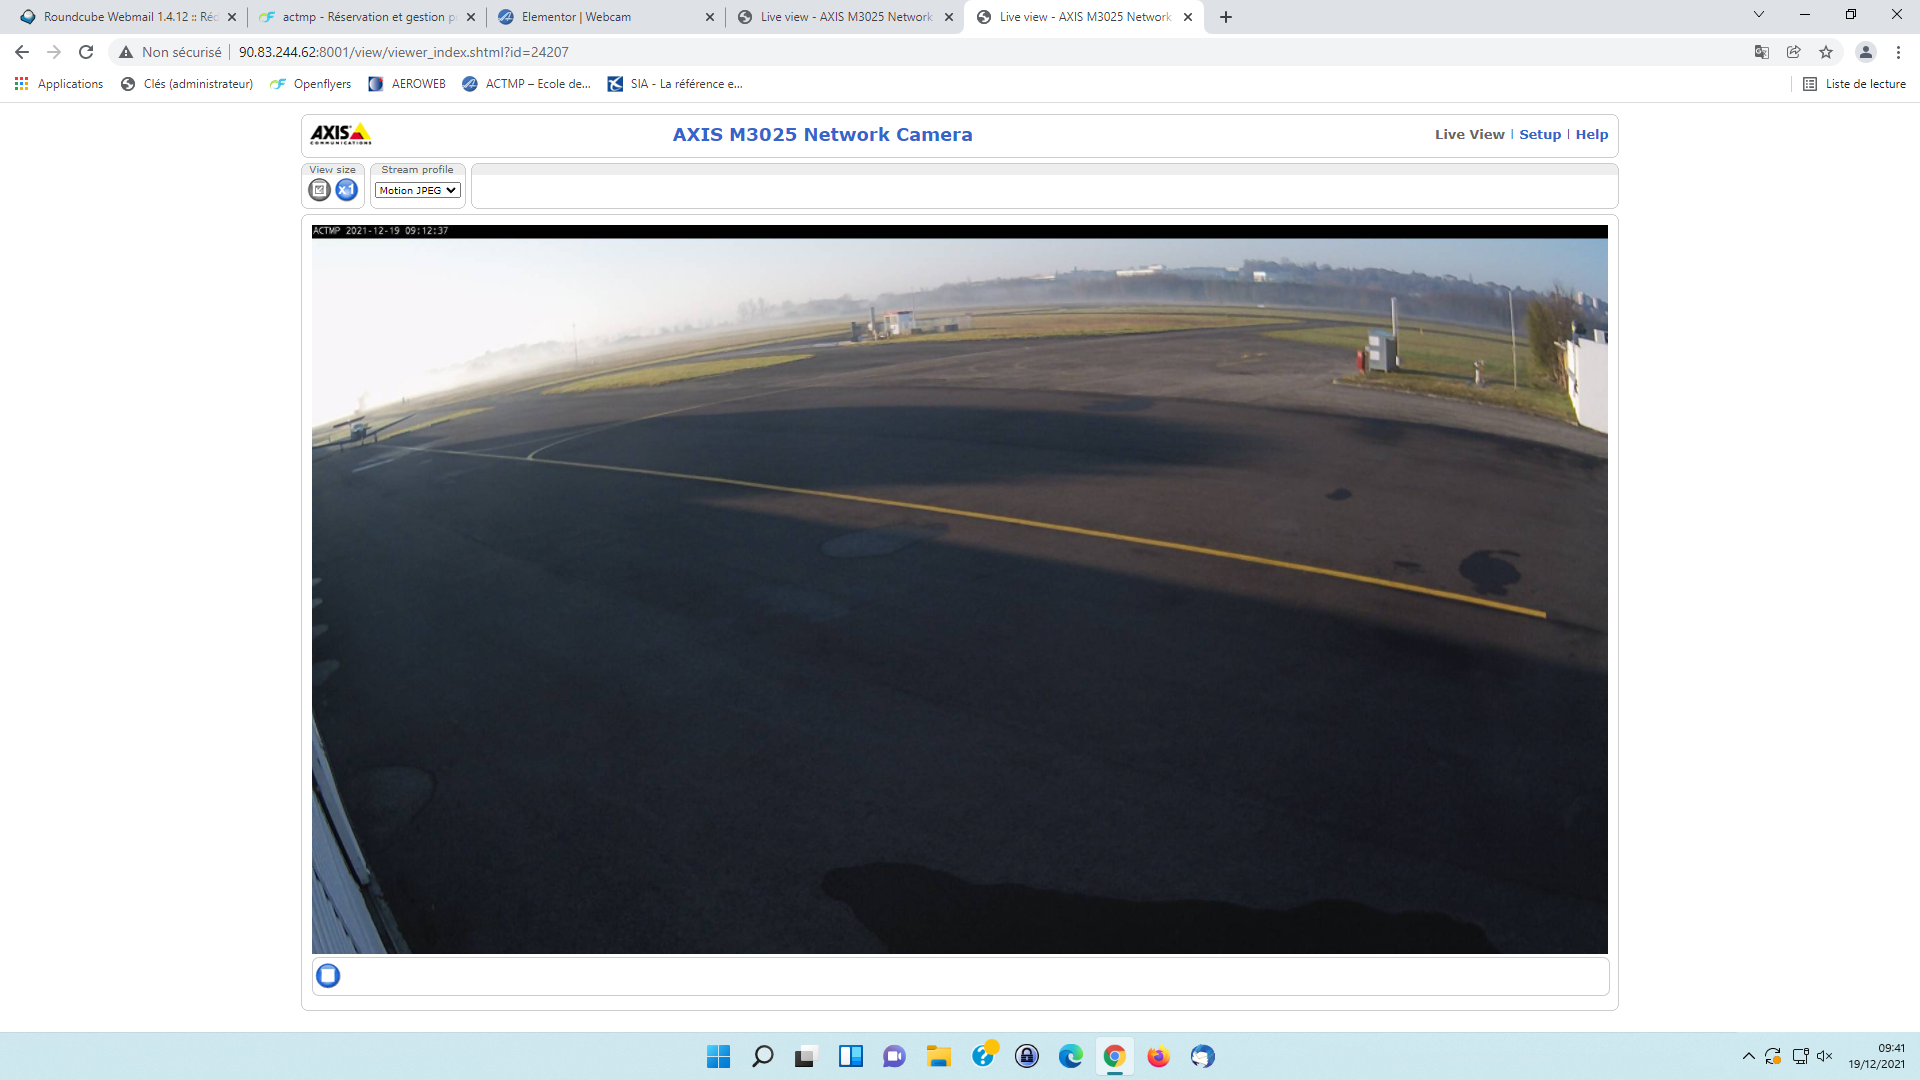Go back to previous page
1920x1080 pixels.
pos(22,52)
